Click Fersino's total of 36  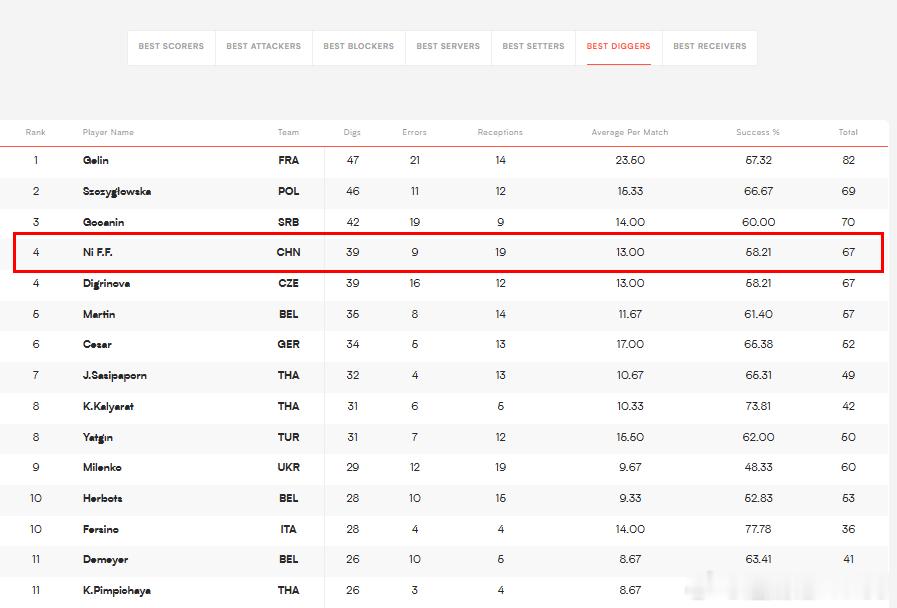(848, 529)
